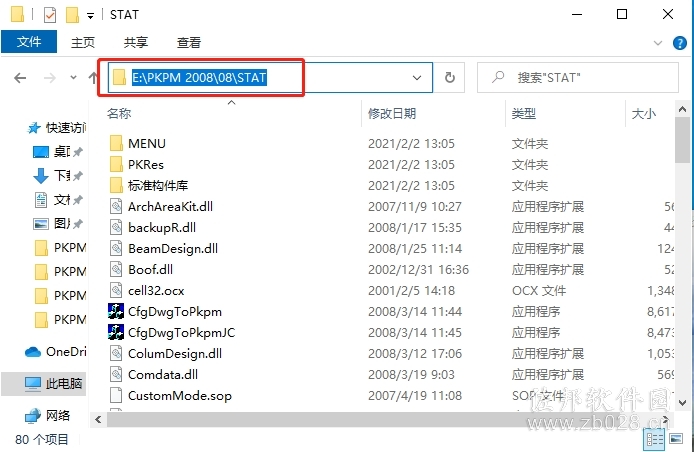The height and width of the screenshot is (452, 694).
Task: Switch to the 共享 ribbon tab
Action: point(135,42)
